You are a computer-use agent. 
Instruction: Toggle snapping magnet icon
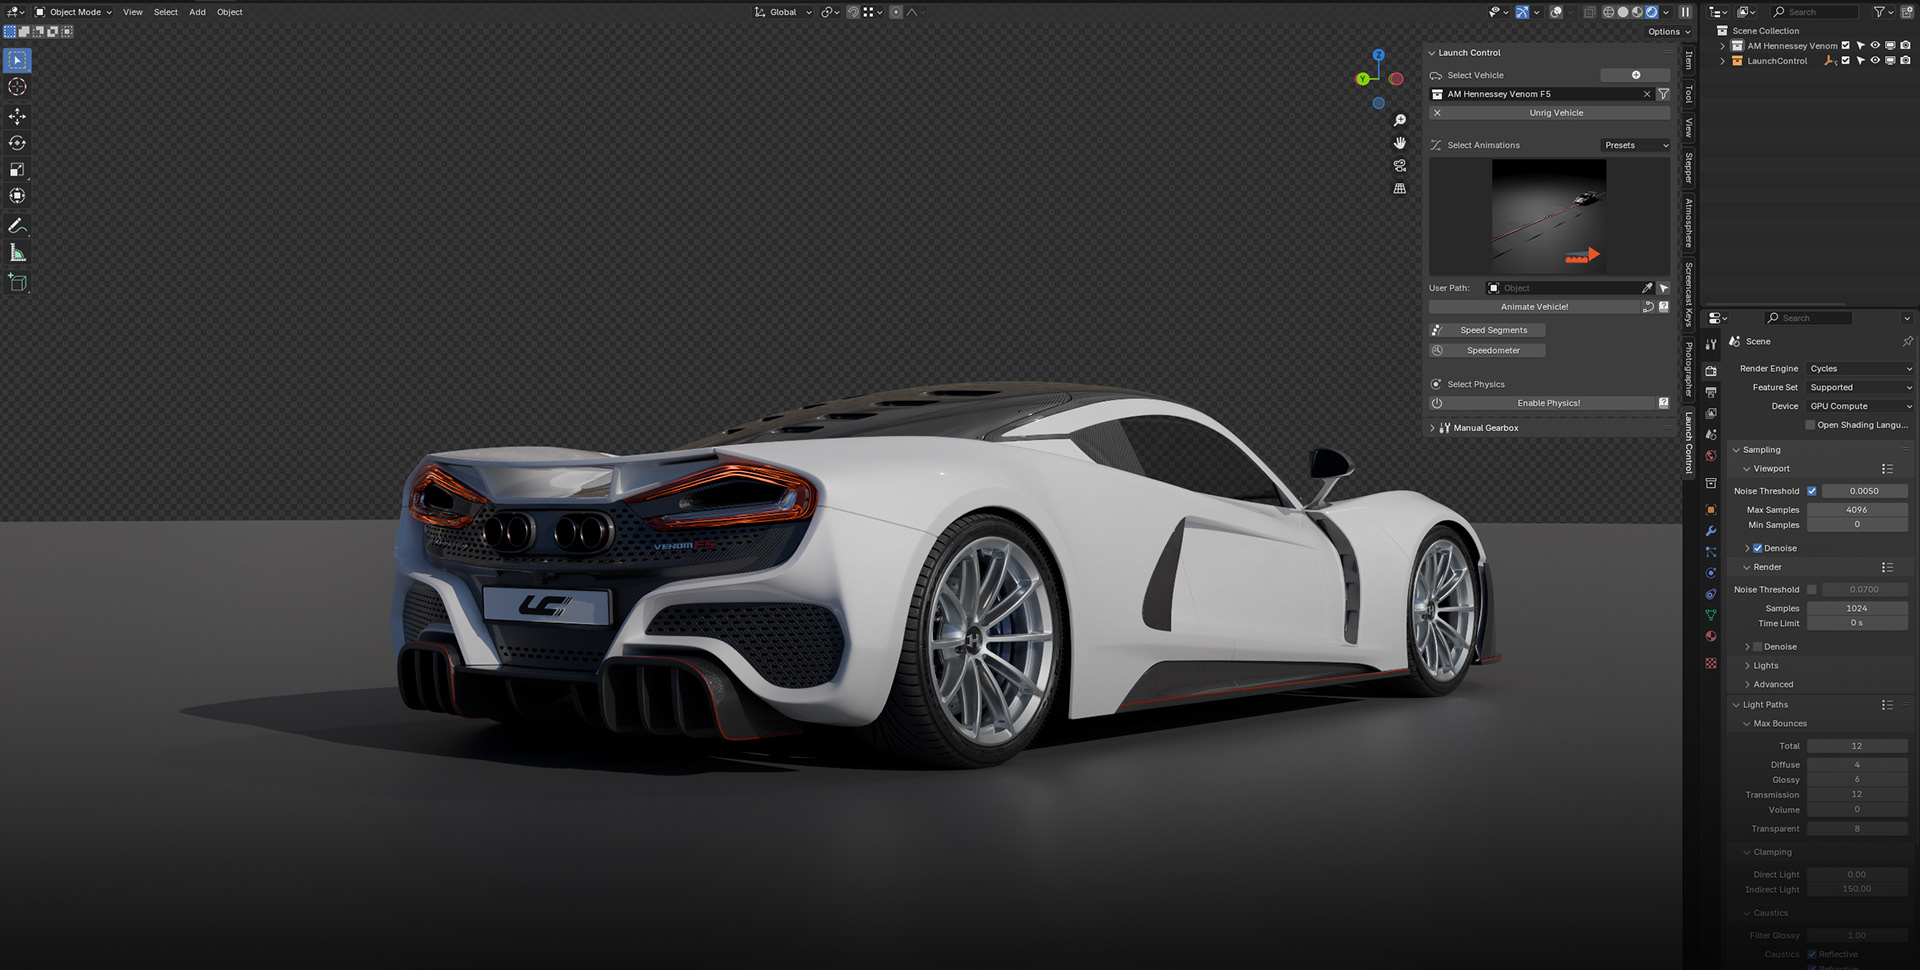click(853, 12)
